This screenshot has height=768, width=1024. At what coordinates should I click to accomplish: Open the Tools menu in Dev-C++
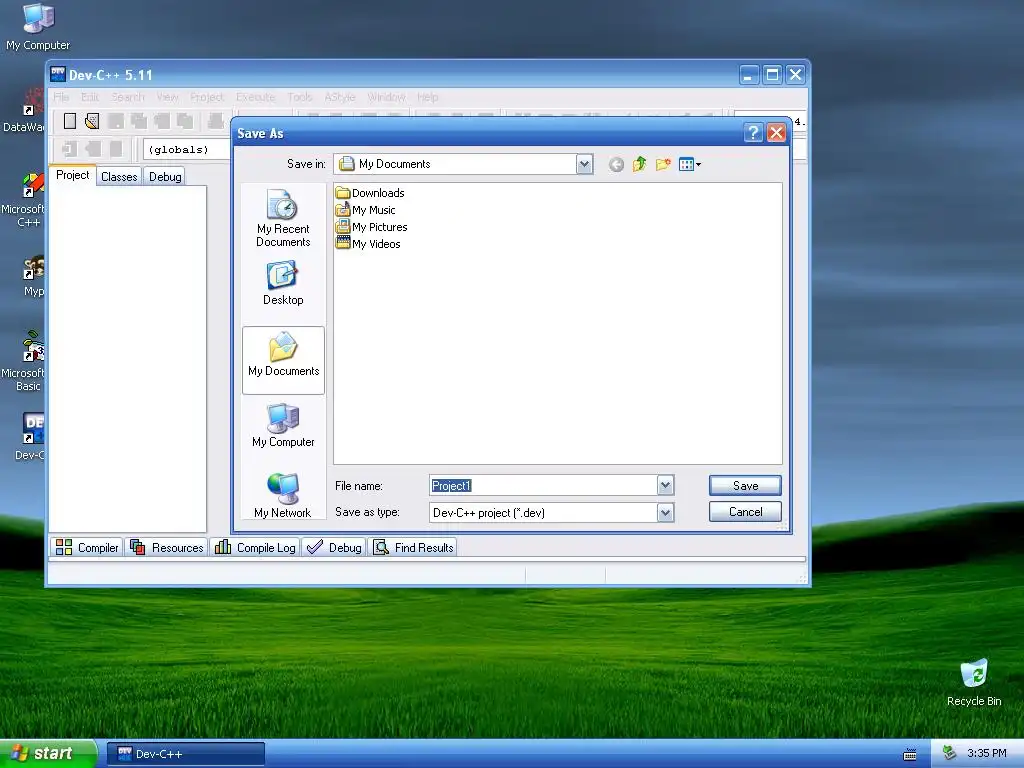(300, 97)
